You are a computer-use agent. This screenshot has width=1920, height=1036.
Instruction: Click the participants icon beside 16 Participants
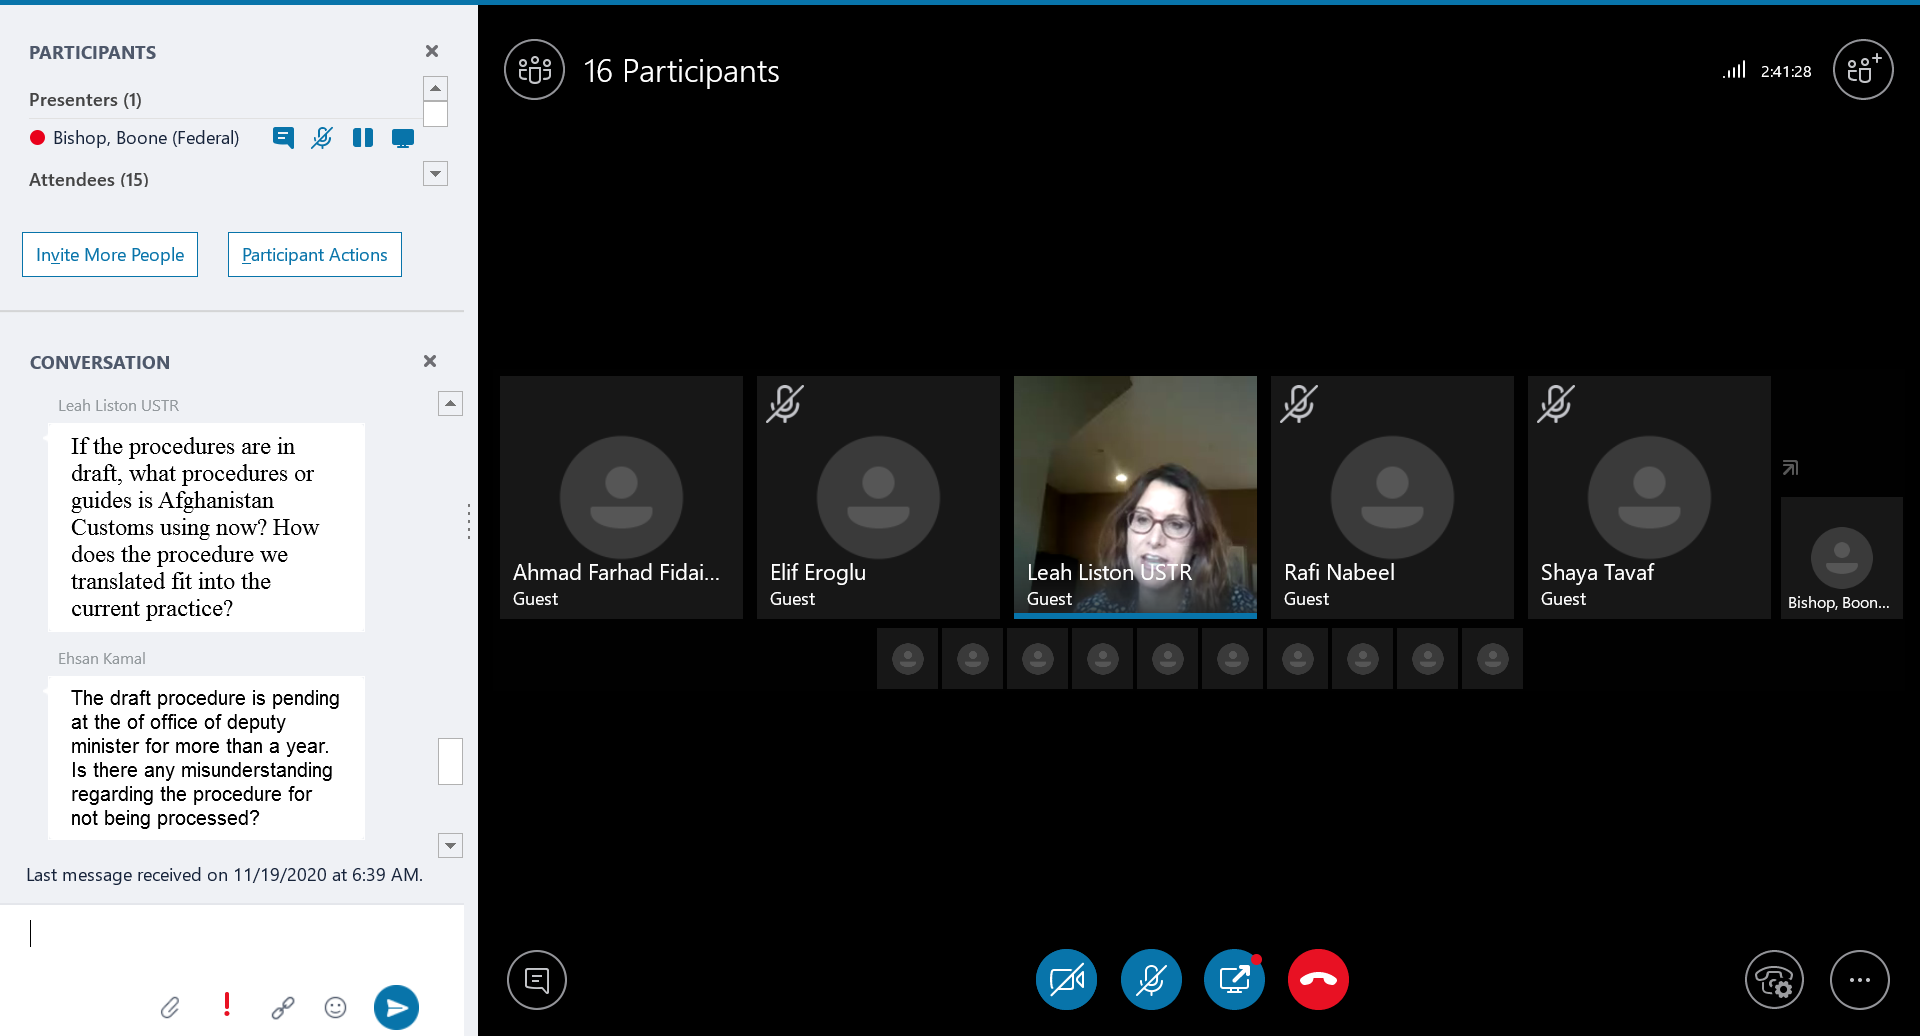535,70
